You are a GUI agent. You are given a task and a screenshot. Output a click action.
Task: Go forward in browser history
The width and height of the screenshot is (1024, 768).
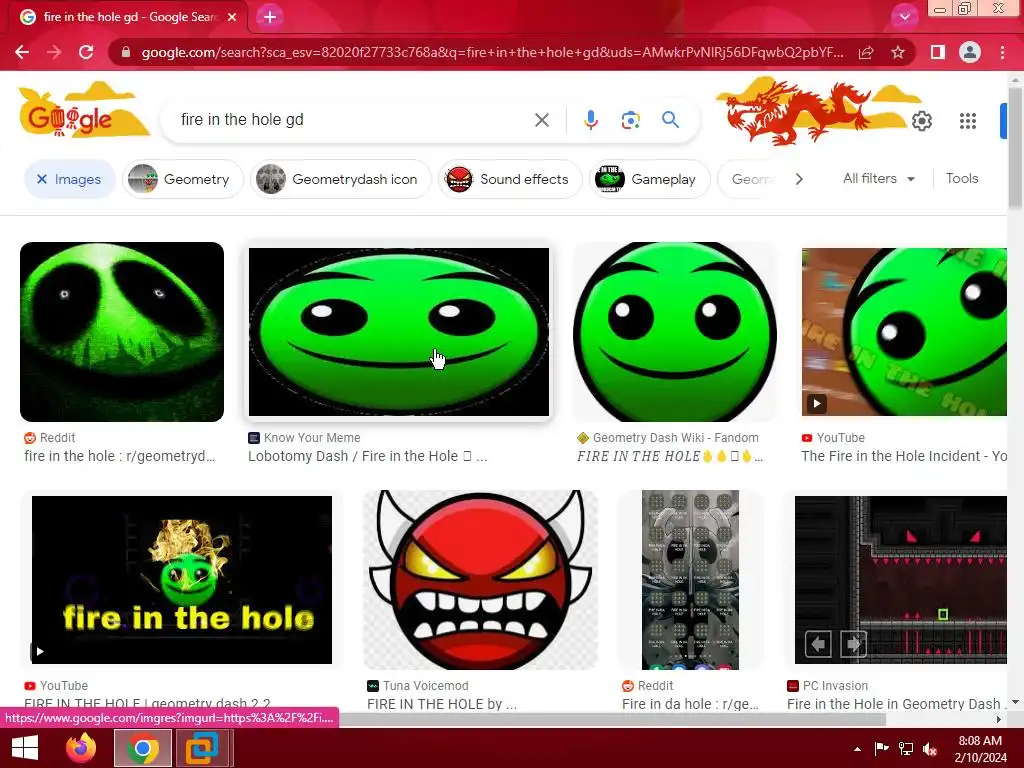click(x=54, y=52)
